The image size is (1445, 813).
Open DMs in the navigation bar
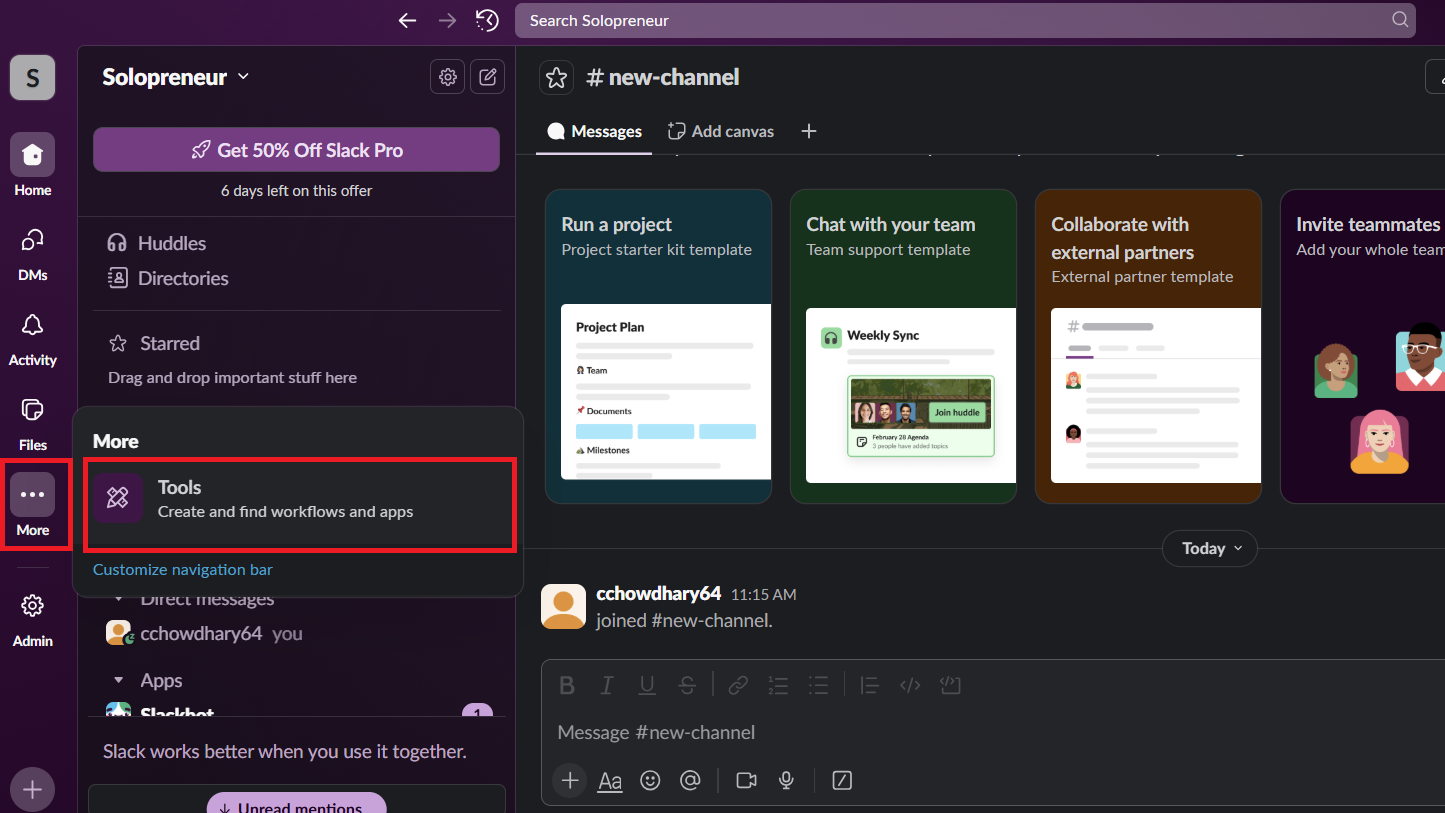click(x=32, y=252)
